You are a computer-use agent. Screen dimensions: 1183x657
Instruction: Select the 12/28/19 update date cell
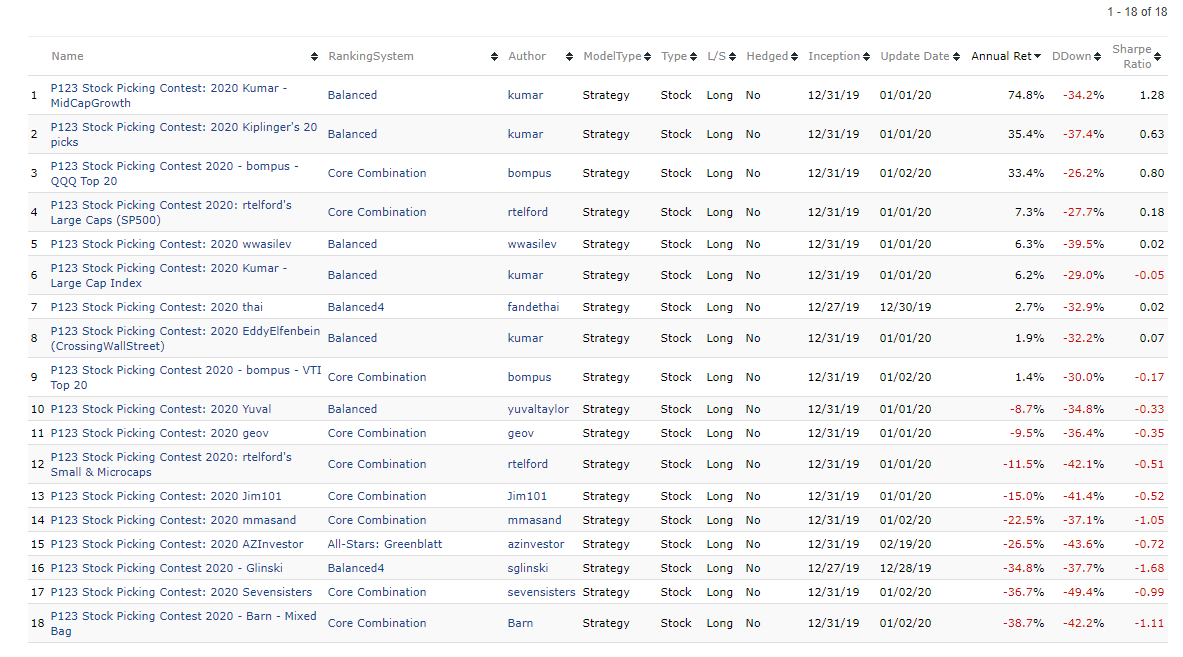point(905,569)
